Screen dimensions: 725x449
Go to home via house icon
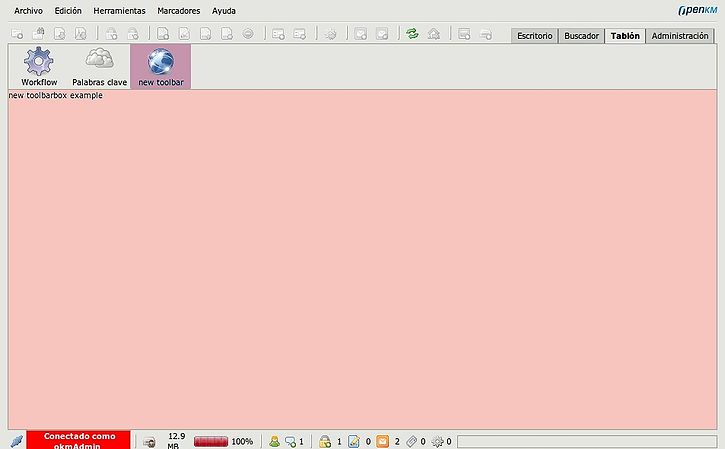tap(434, 34)
